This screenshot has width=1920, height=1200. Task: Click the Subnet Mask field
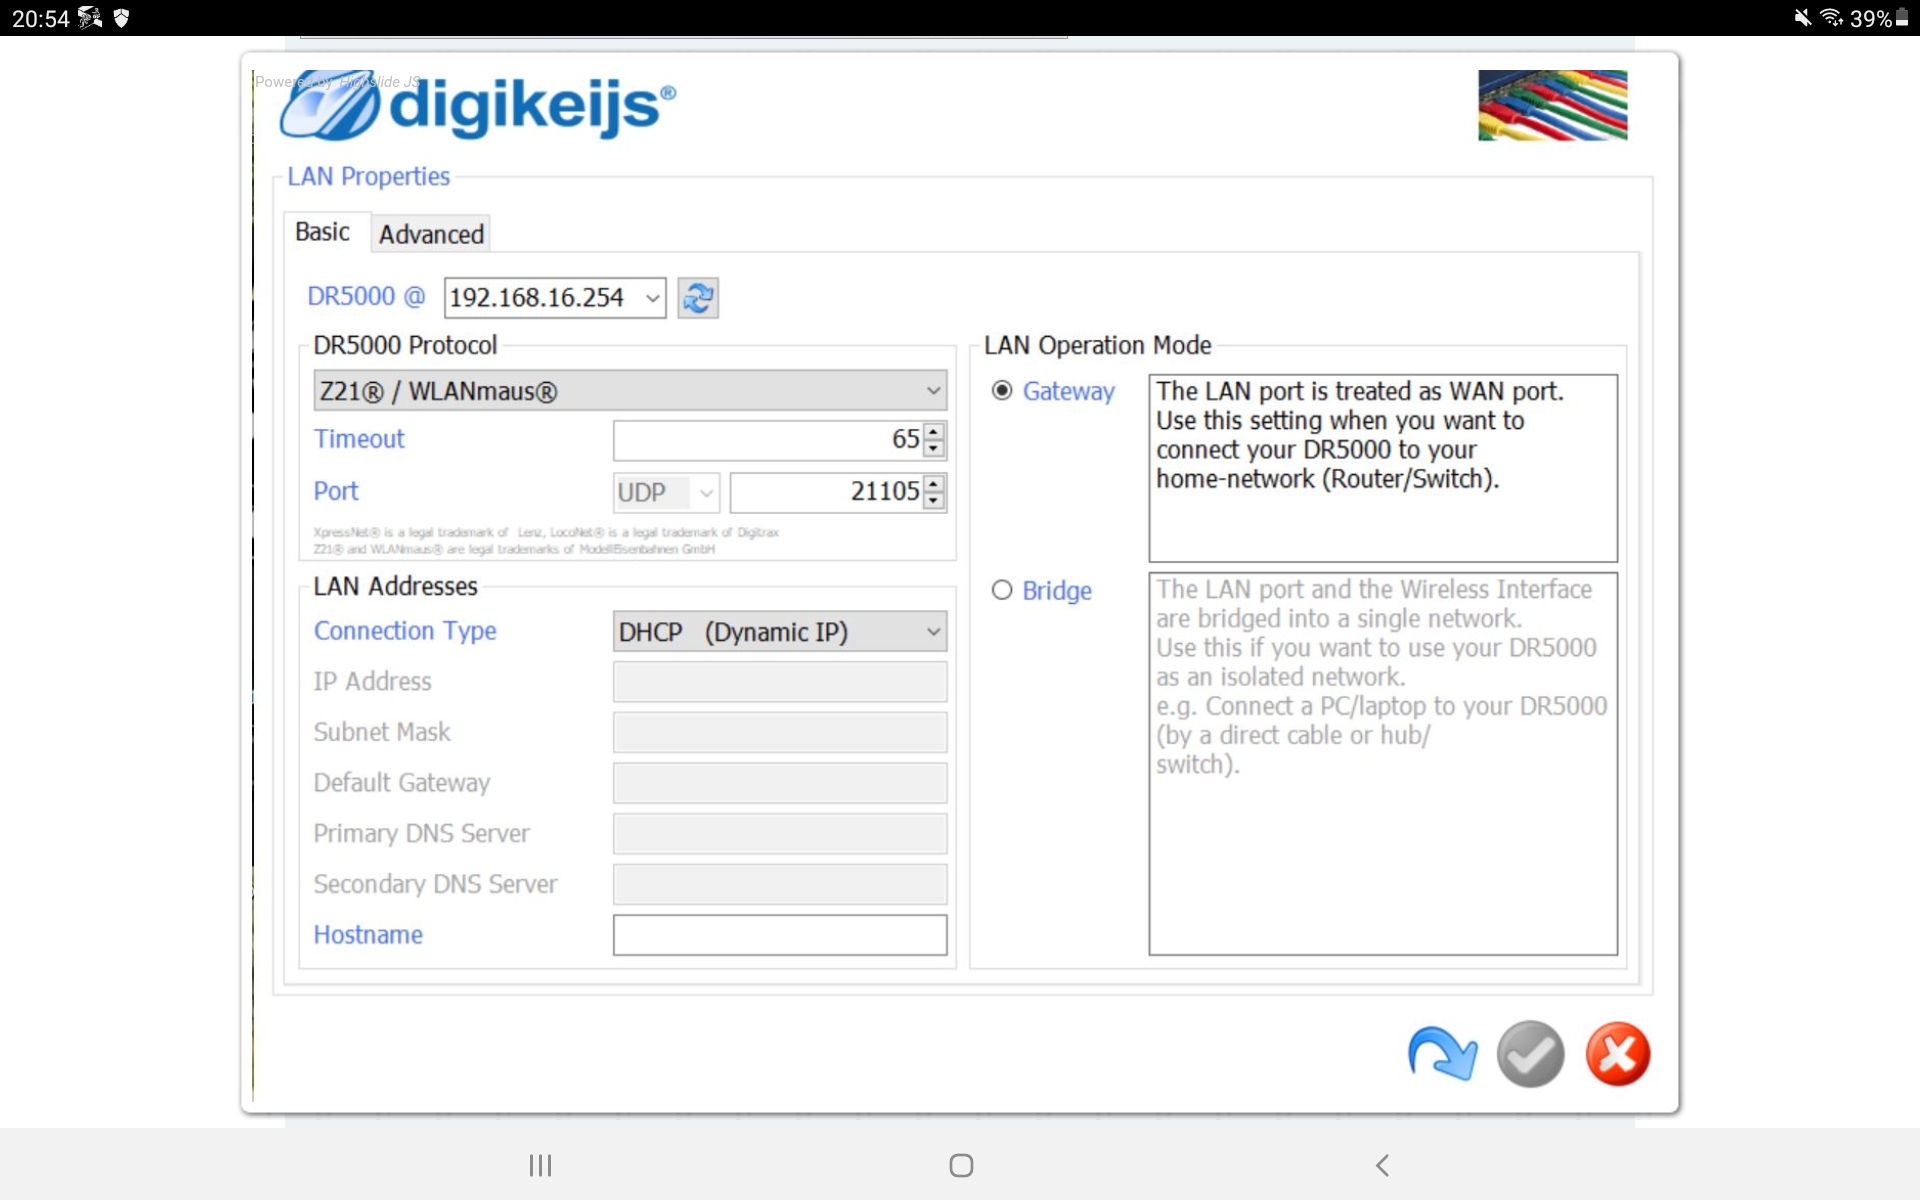click(x=780, y=732)
